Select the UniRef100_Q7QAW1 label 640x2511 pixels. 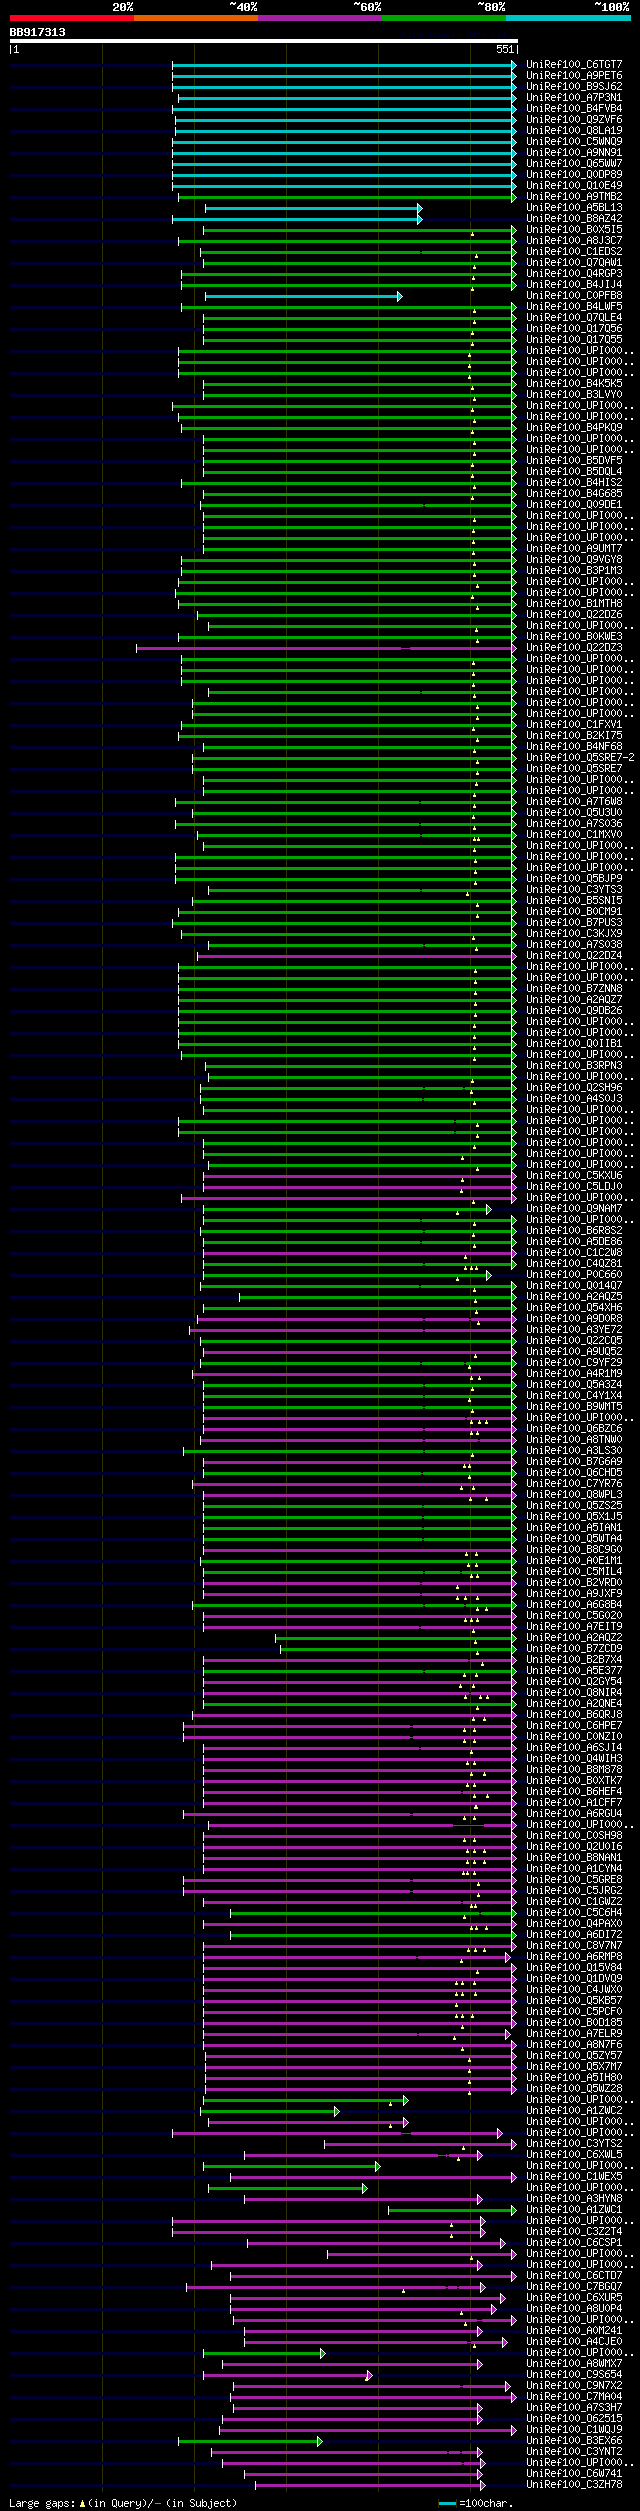click(x=574, y=263)
